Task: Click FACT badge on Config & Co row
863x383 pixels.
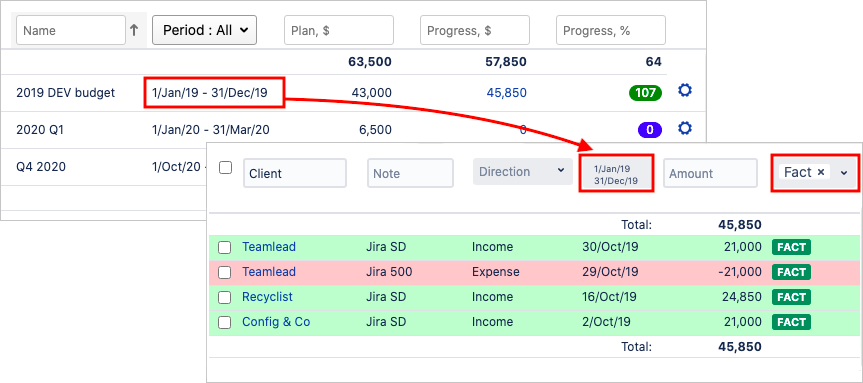Action: pyautogui.click(x=791, y=322)
